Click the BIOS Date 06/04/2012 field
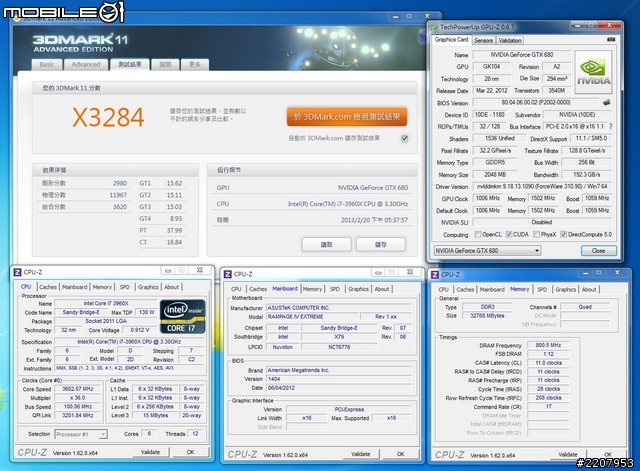This screenshot has height=471, width=640. pos(339,388)
